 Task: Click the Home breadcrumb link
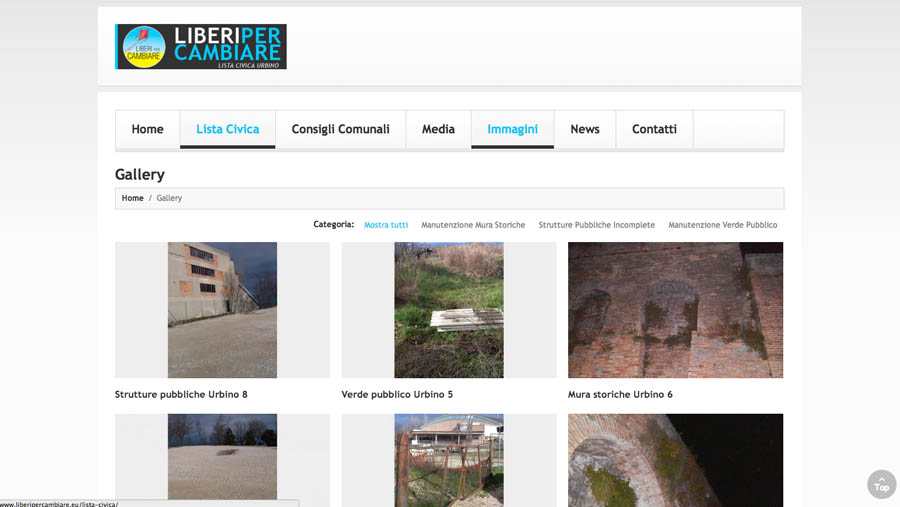(x=133, y=198)
